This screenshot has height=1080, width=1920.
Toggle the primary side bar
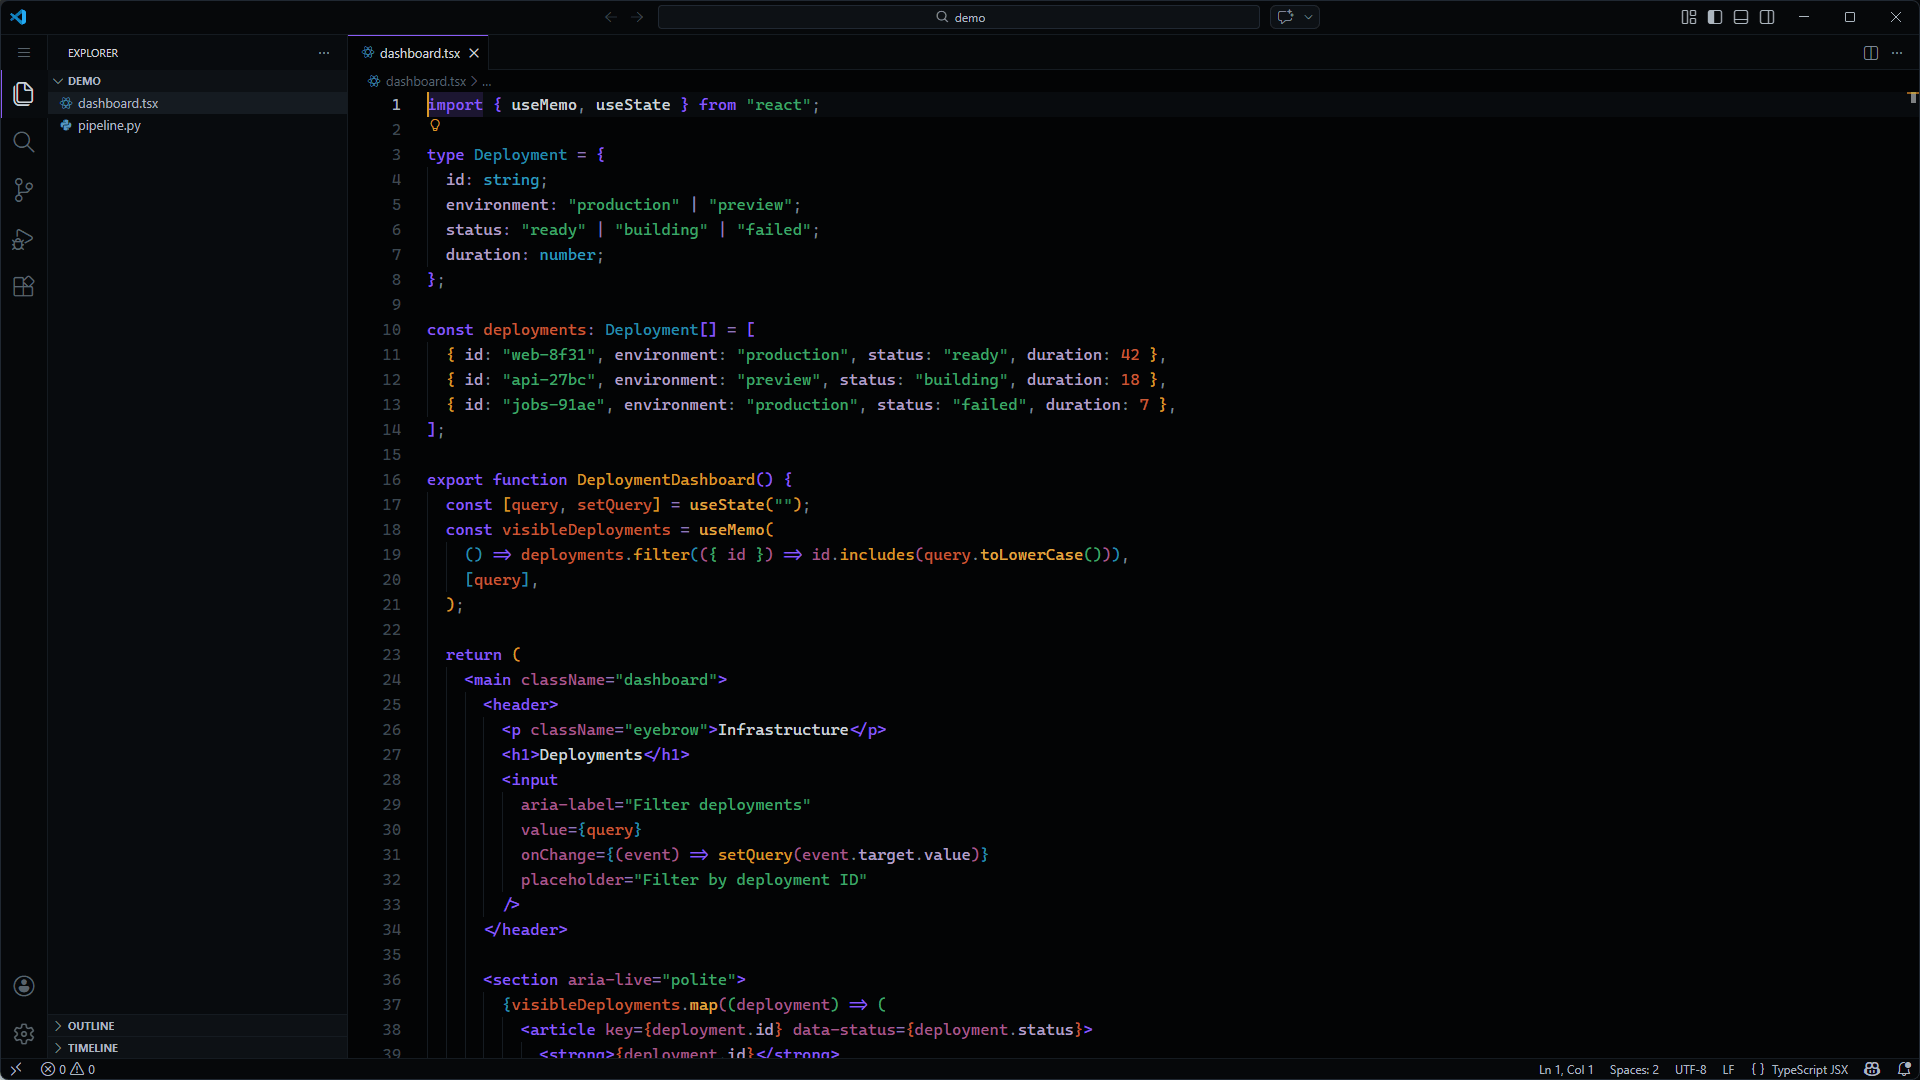[x=1715, y=17]
